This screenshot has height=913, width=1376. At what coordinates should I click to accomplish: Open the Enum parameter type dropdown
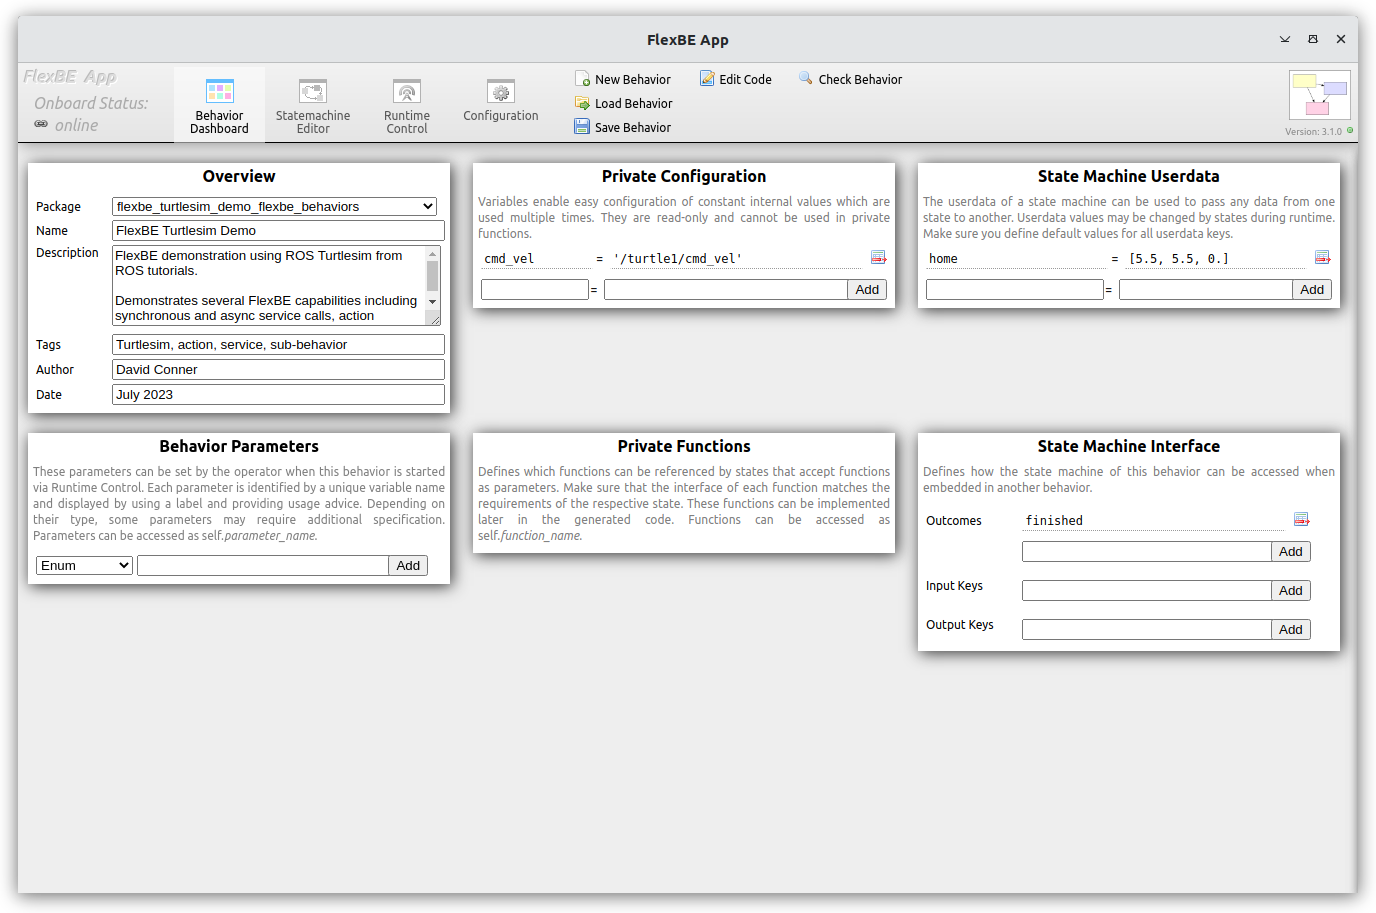coord(84,565)
